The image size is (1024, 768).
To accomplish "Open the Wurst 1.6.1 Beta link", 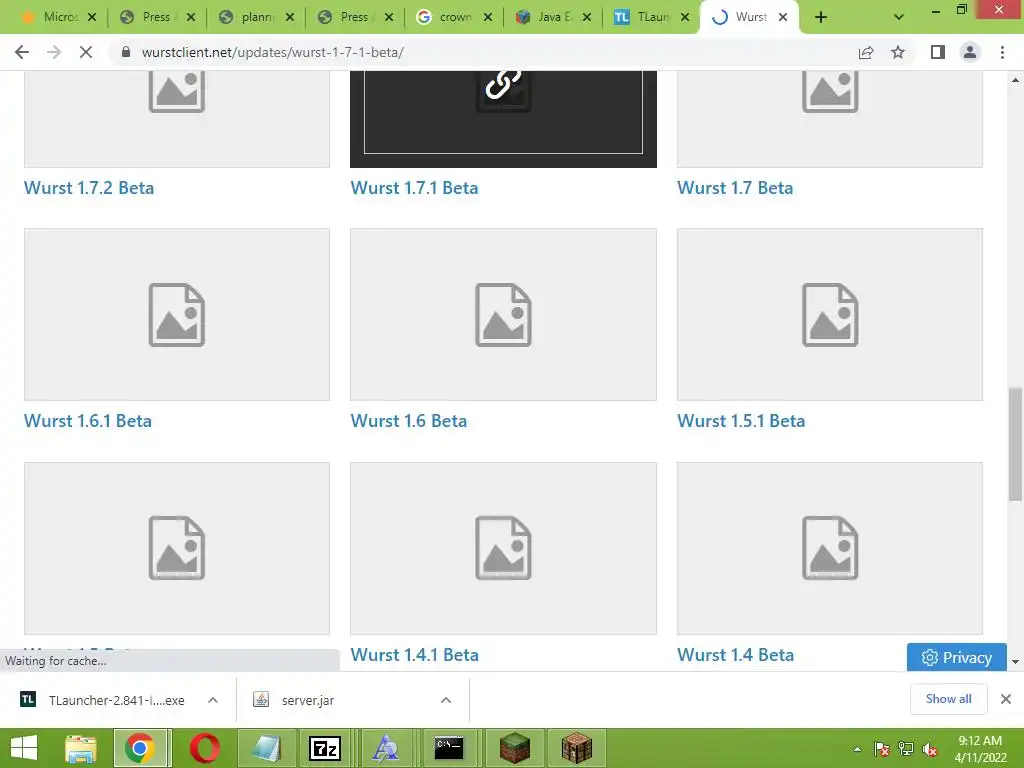I will (x=88, y=421).
